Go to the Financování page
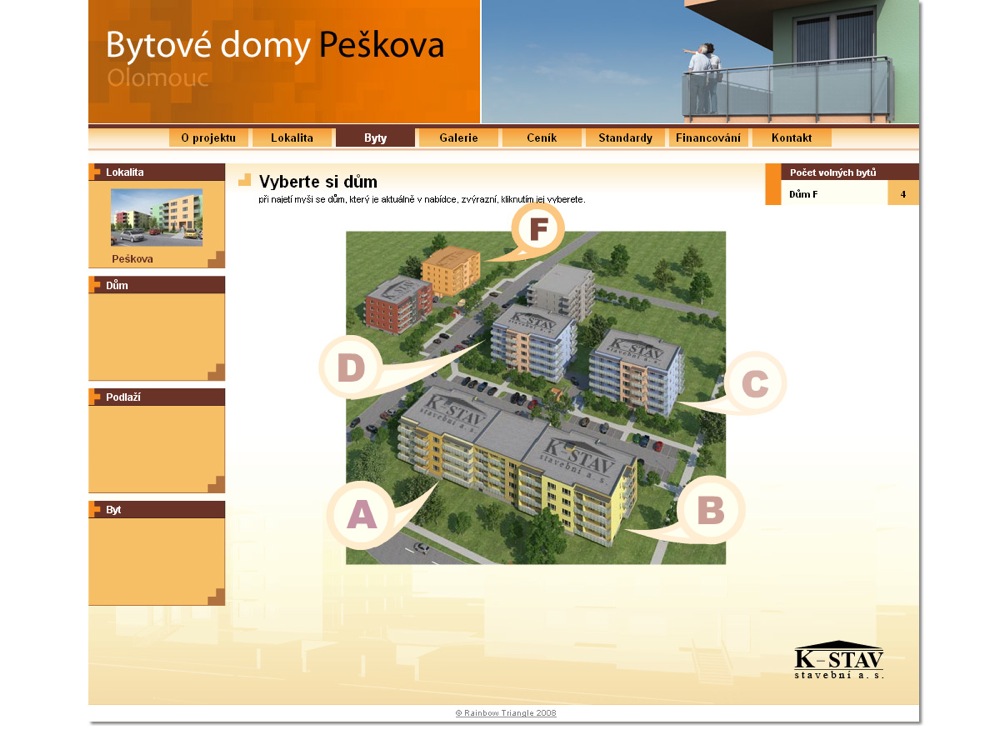Viewport: 1000px width, 750px height. tap(708, 138)
